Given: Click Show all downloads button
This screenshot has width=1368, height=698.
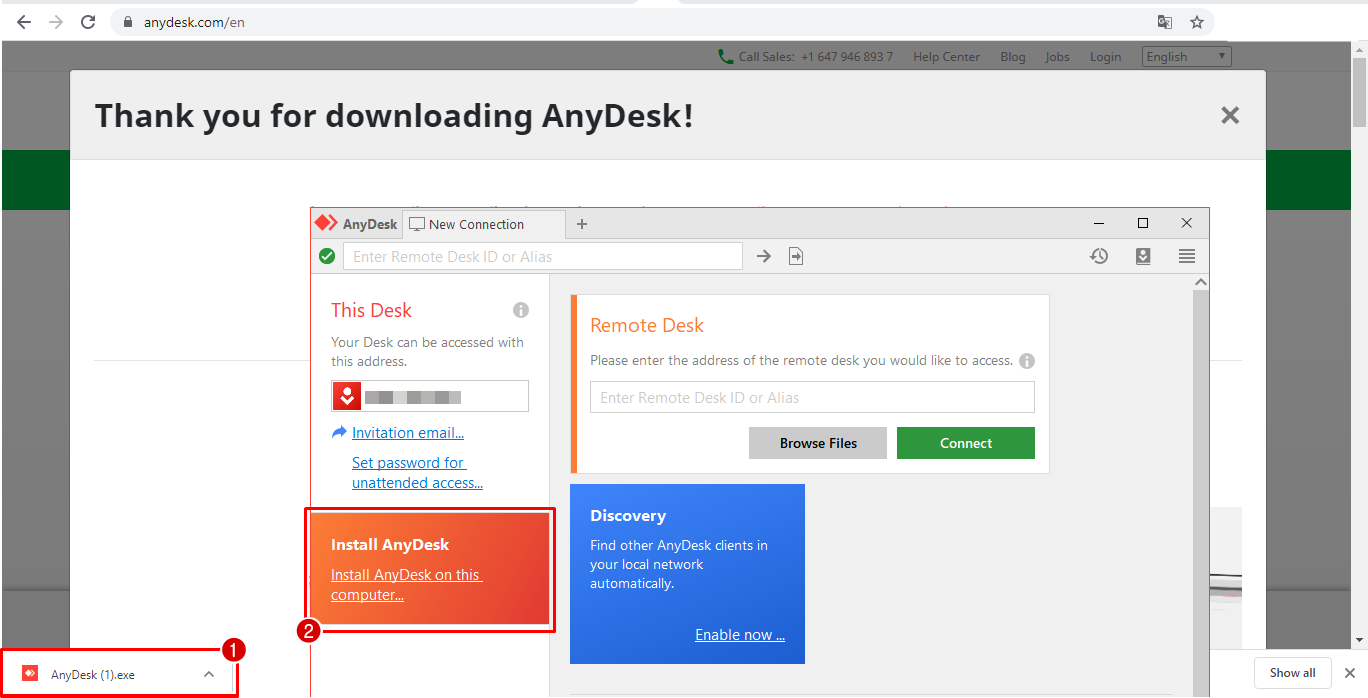Looking at the screenshot, I should (1293, 673).
